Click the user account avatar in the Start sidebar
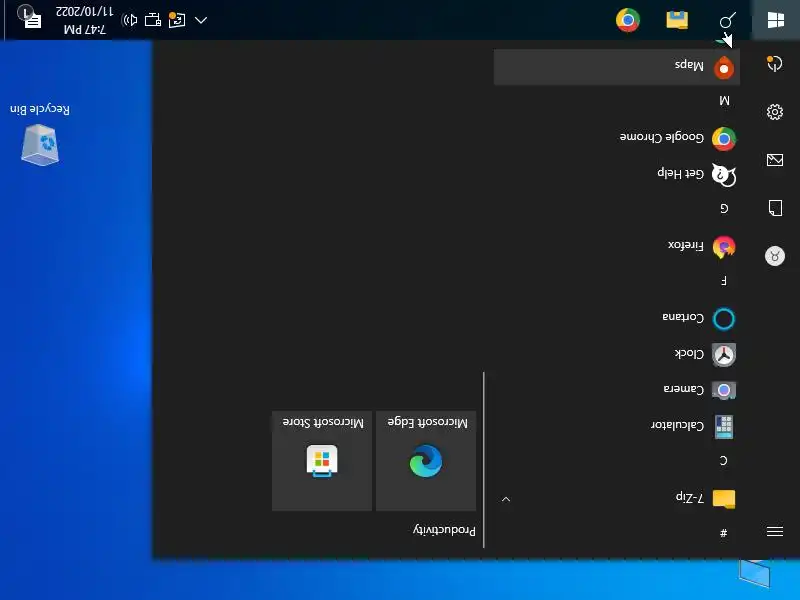The image size is (800, 600). (774, 256)
